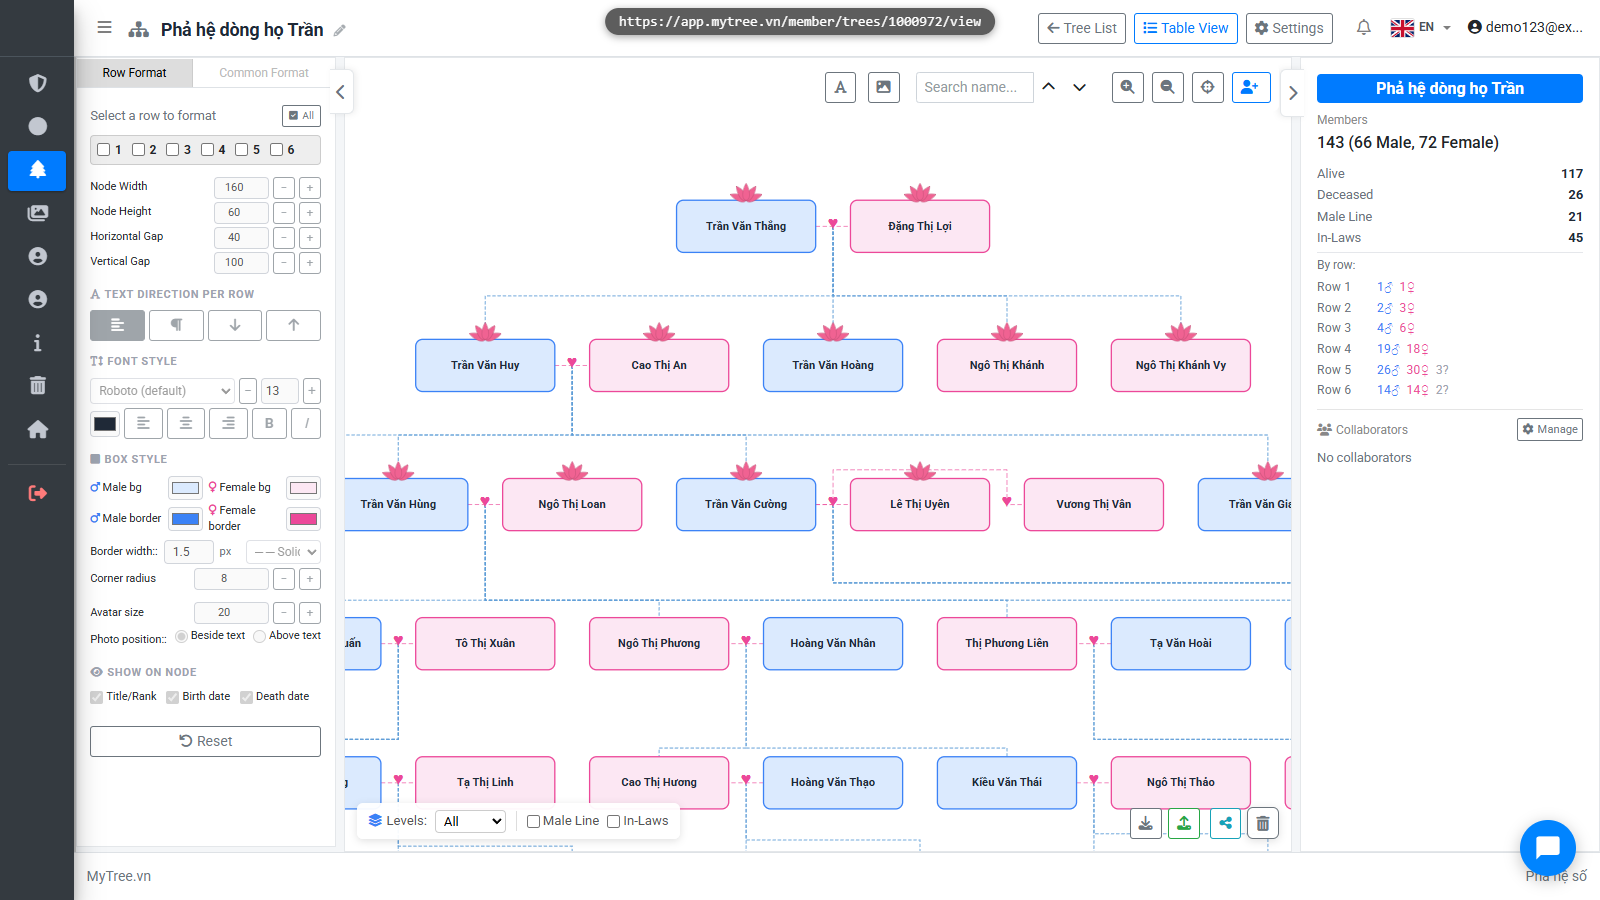This screenshot has height=900, width=1600.
Task: Open the Roboto font dropdown
Action: click(163, 391)
